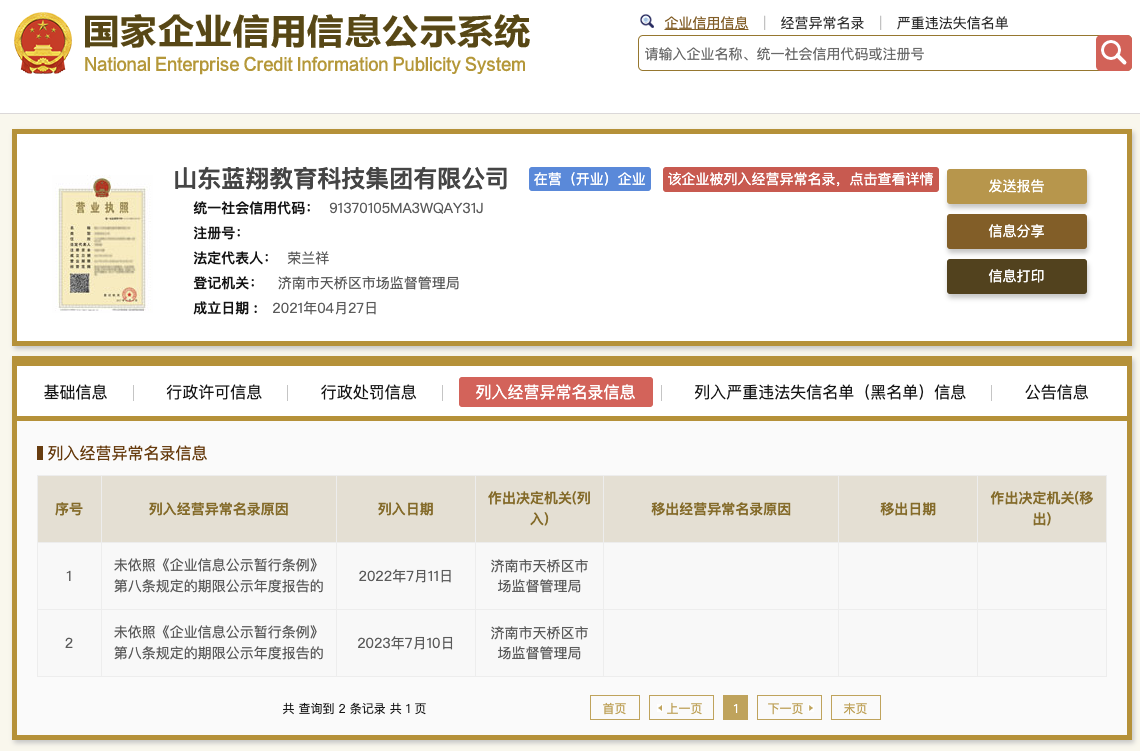This screenshot has height=751, width=1140.
Task: Select page 1 in pagination
Action: click(x=735, y=708)
